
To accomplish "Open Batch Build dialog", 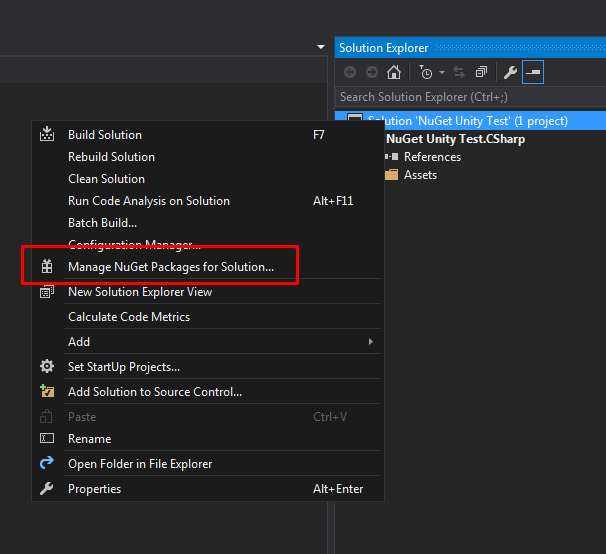I will pyautogui.click(x=208, y=223).
